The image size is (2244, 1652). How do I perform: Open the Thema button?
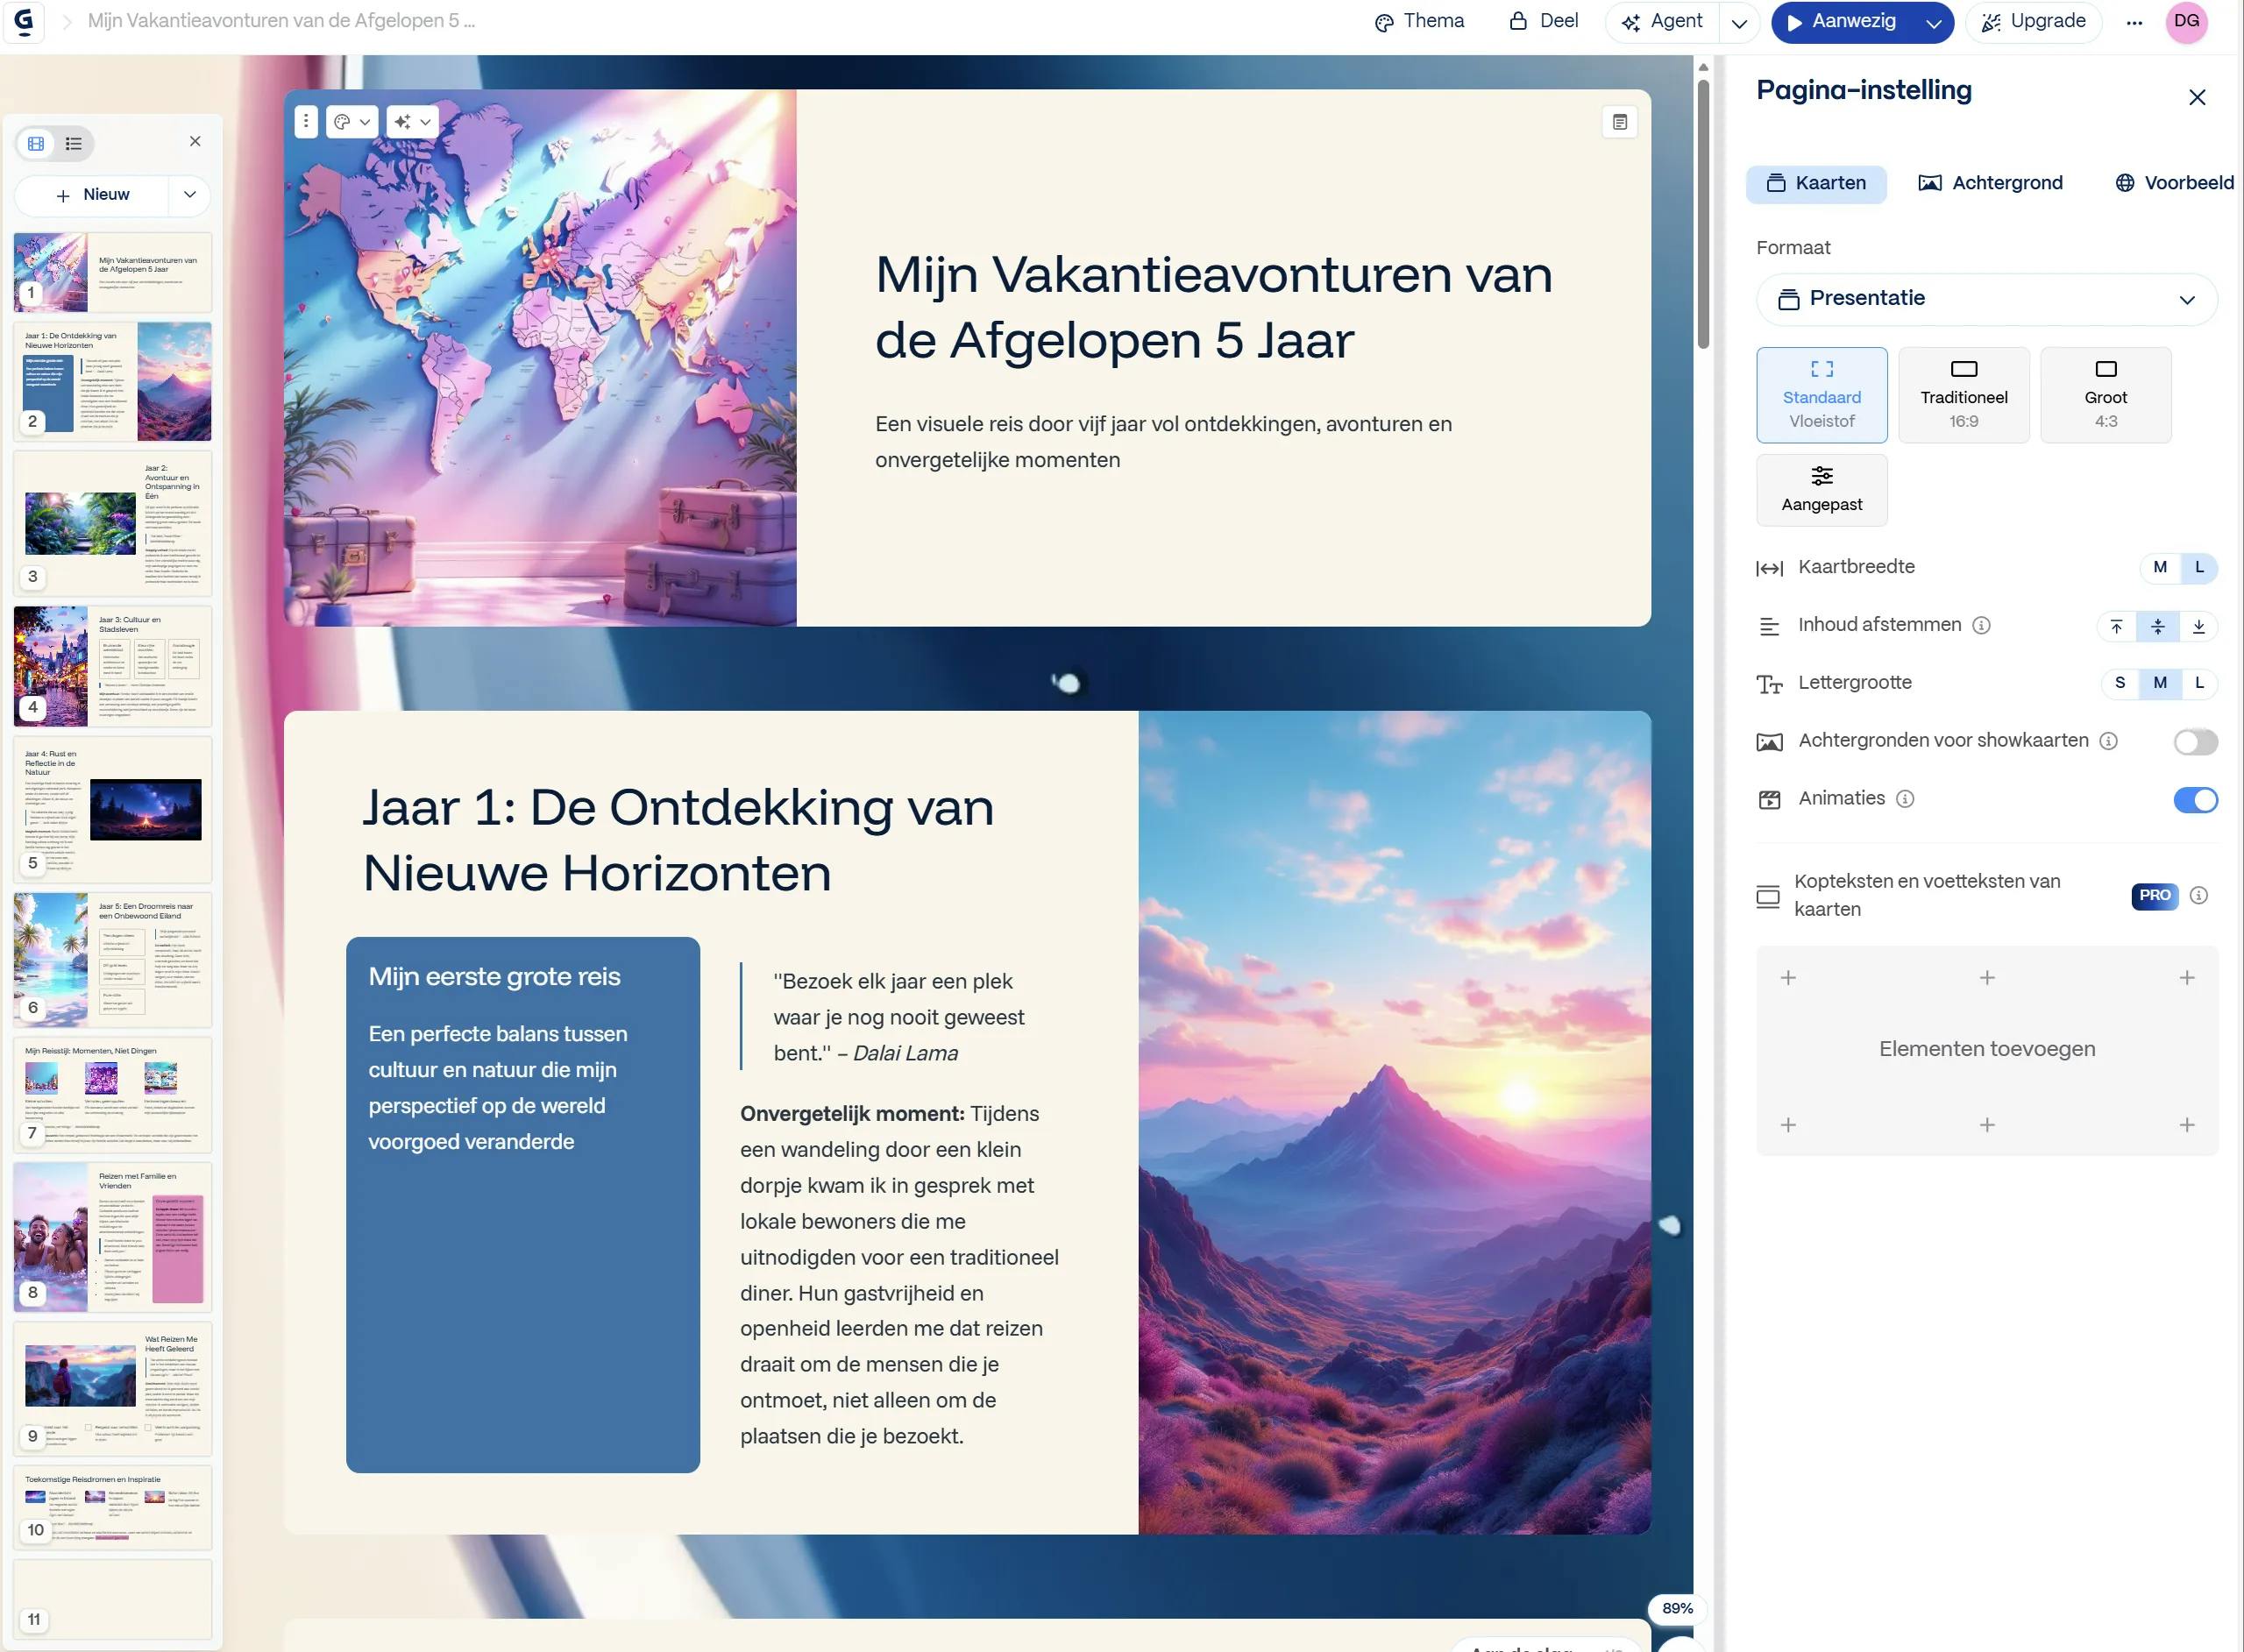[1419, 21]
